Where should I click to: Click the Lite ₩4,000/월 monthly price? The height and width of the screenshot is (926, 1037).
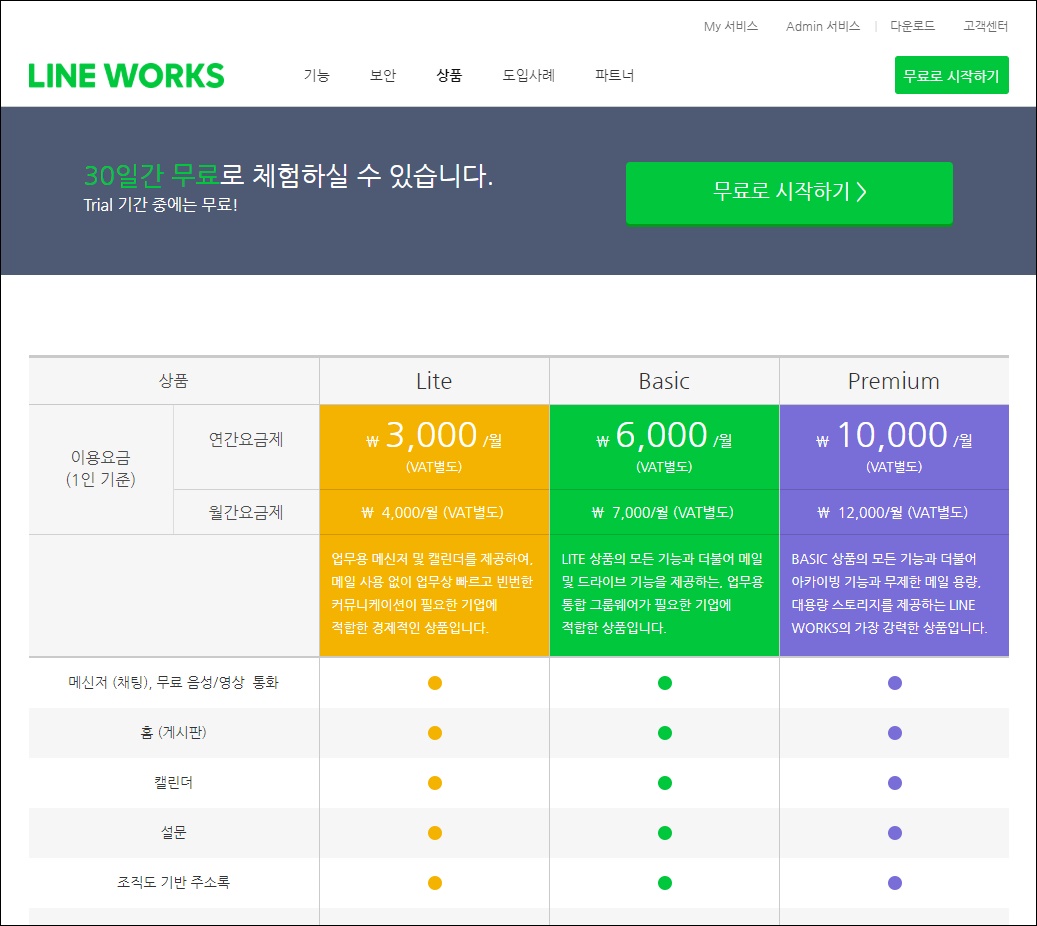coord(433,513)
